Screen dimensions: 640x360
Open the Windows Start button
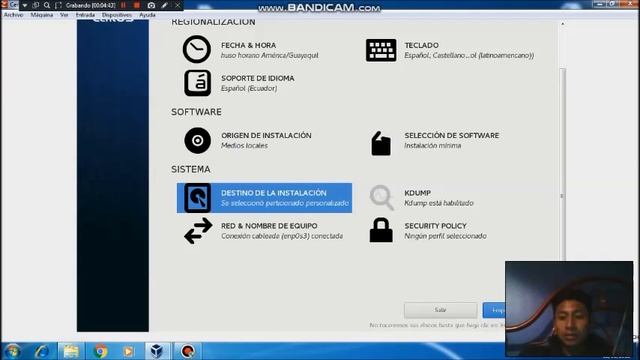pos(12,351)
